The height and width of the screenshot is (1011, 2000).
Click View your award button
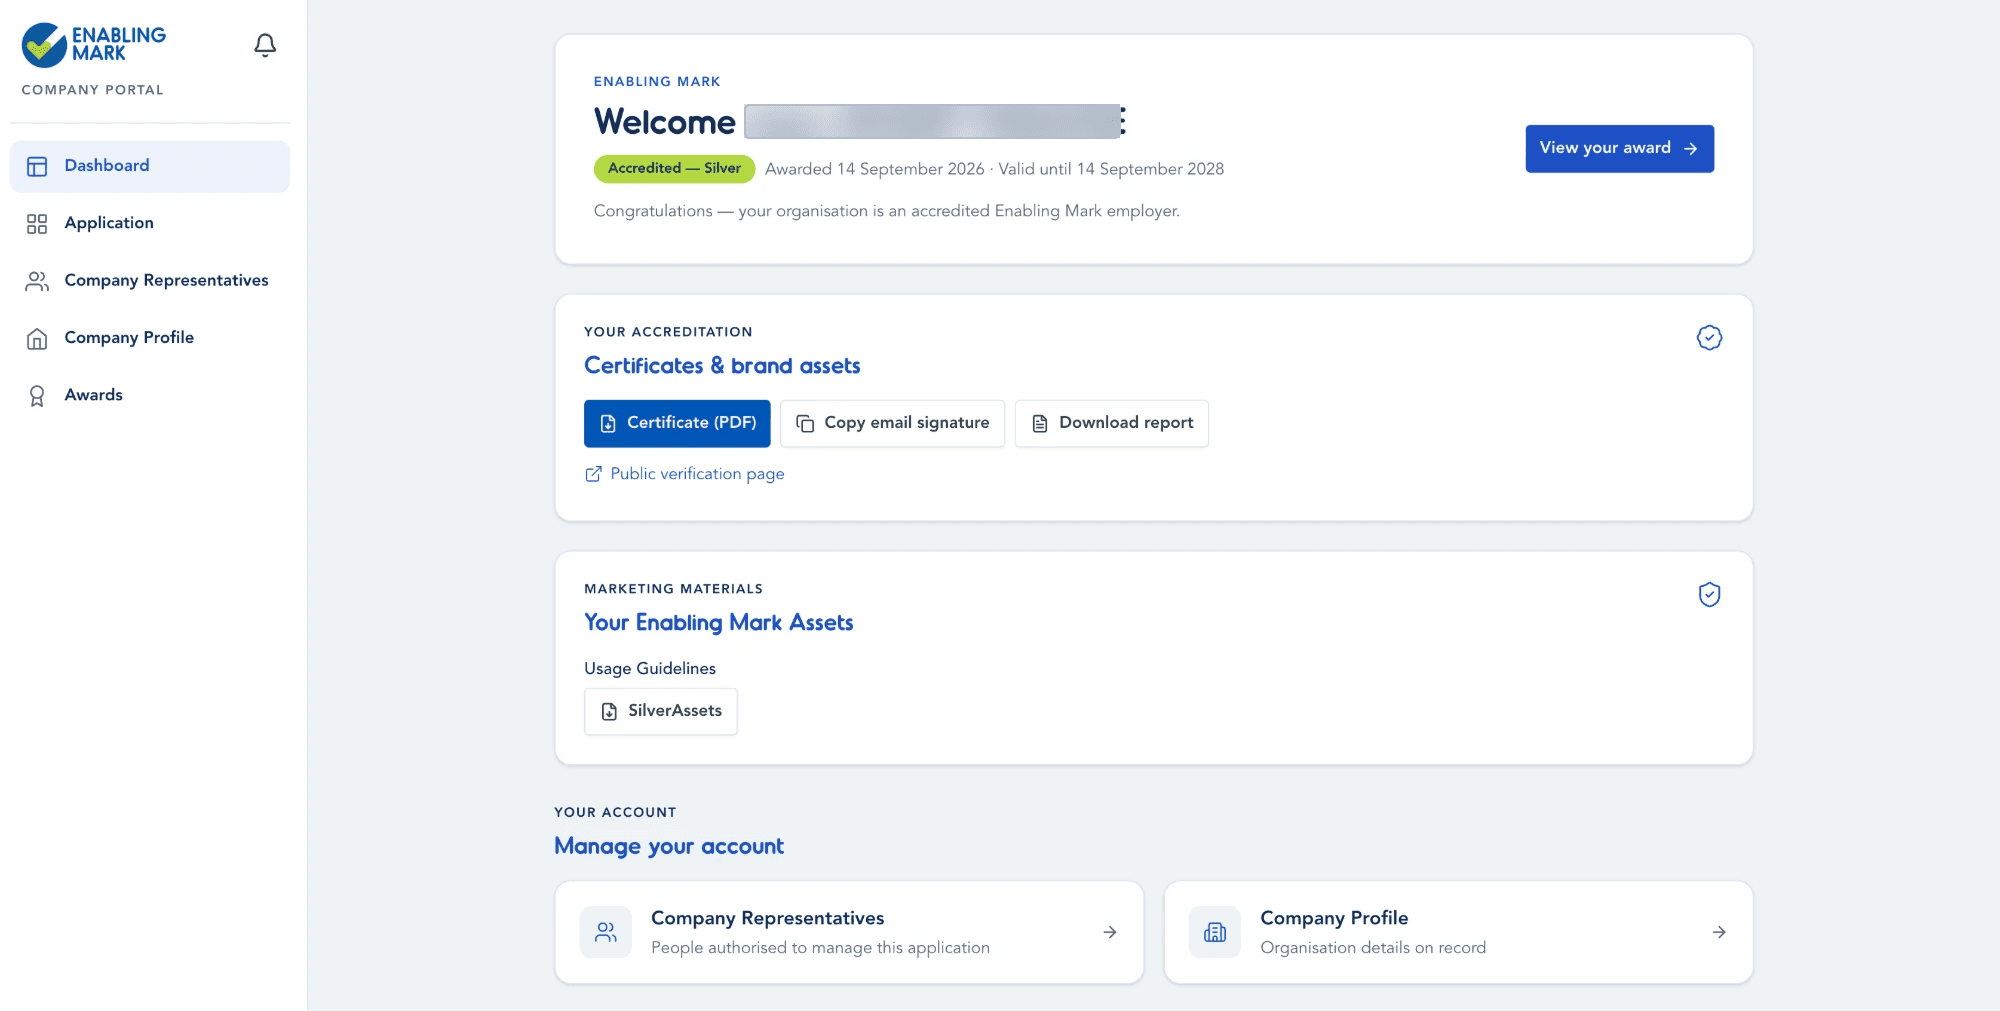tap(1619, 148)
